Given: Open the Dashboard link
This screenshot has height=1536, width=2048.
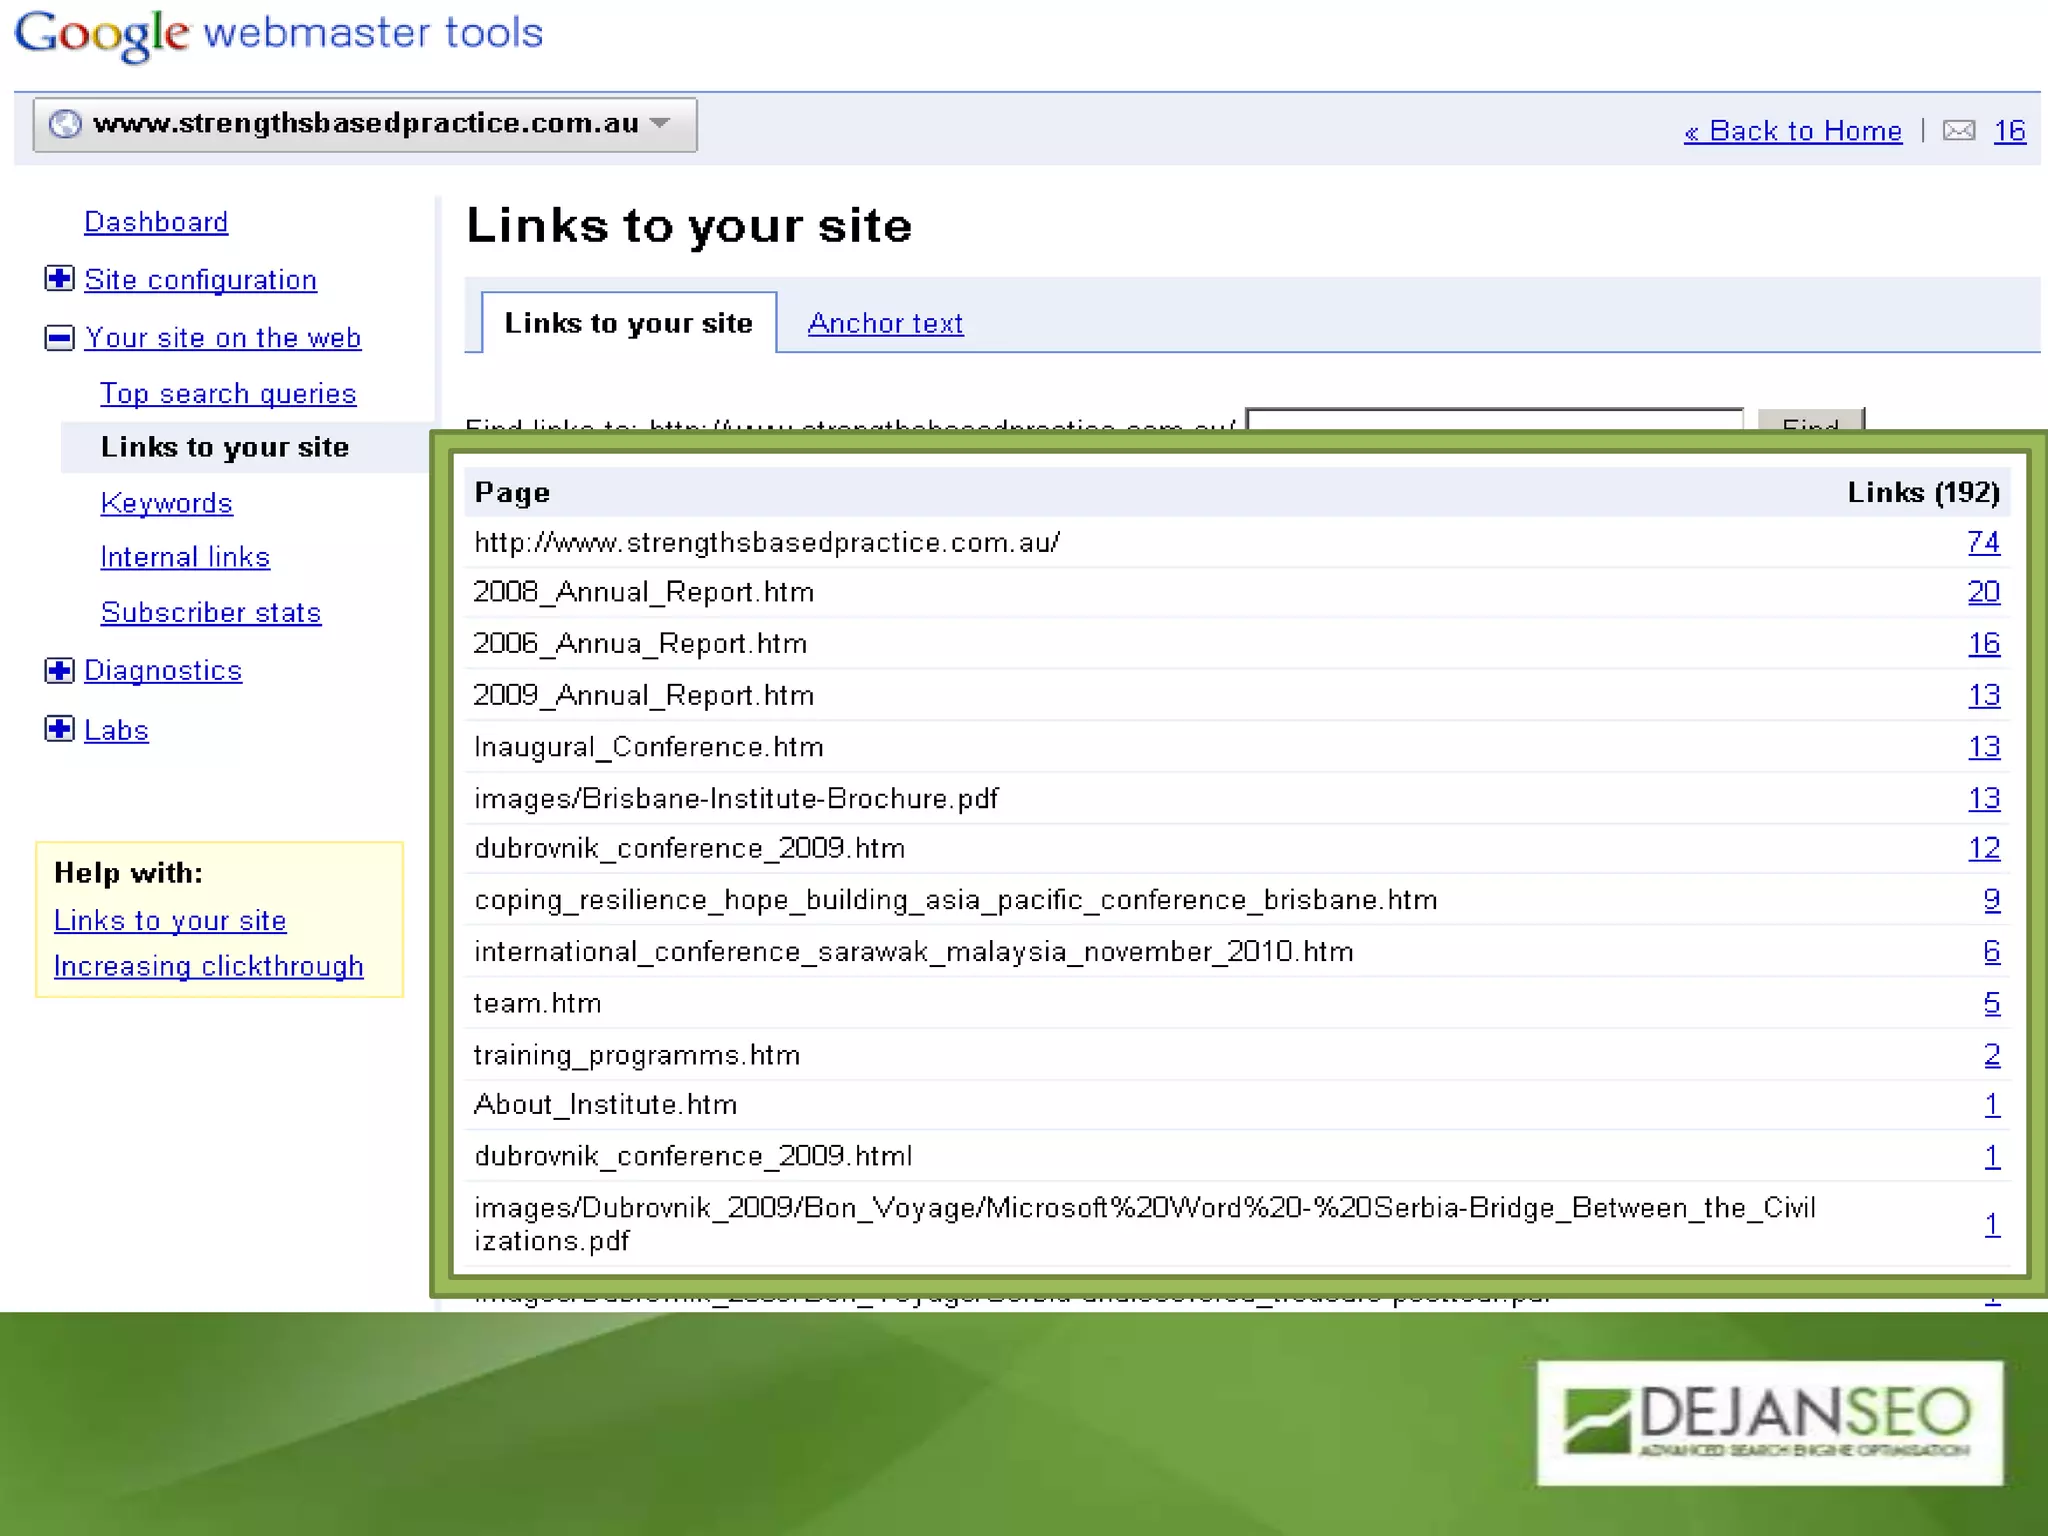Looking at the screenshot, I should click(x=156, y=222).
